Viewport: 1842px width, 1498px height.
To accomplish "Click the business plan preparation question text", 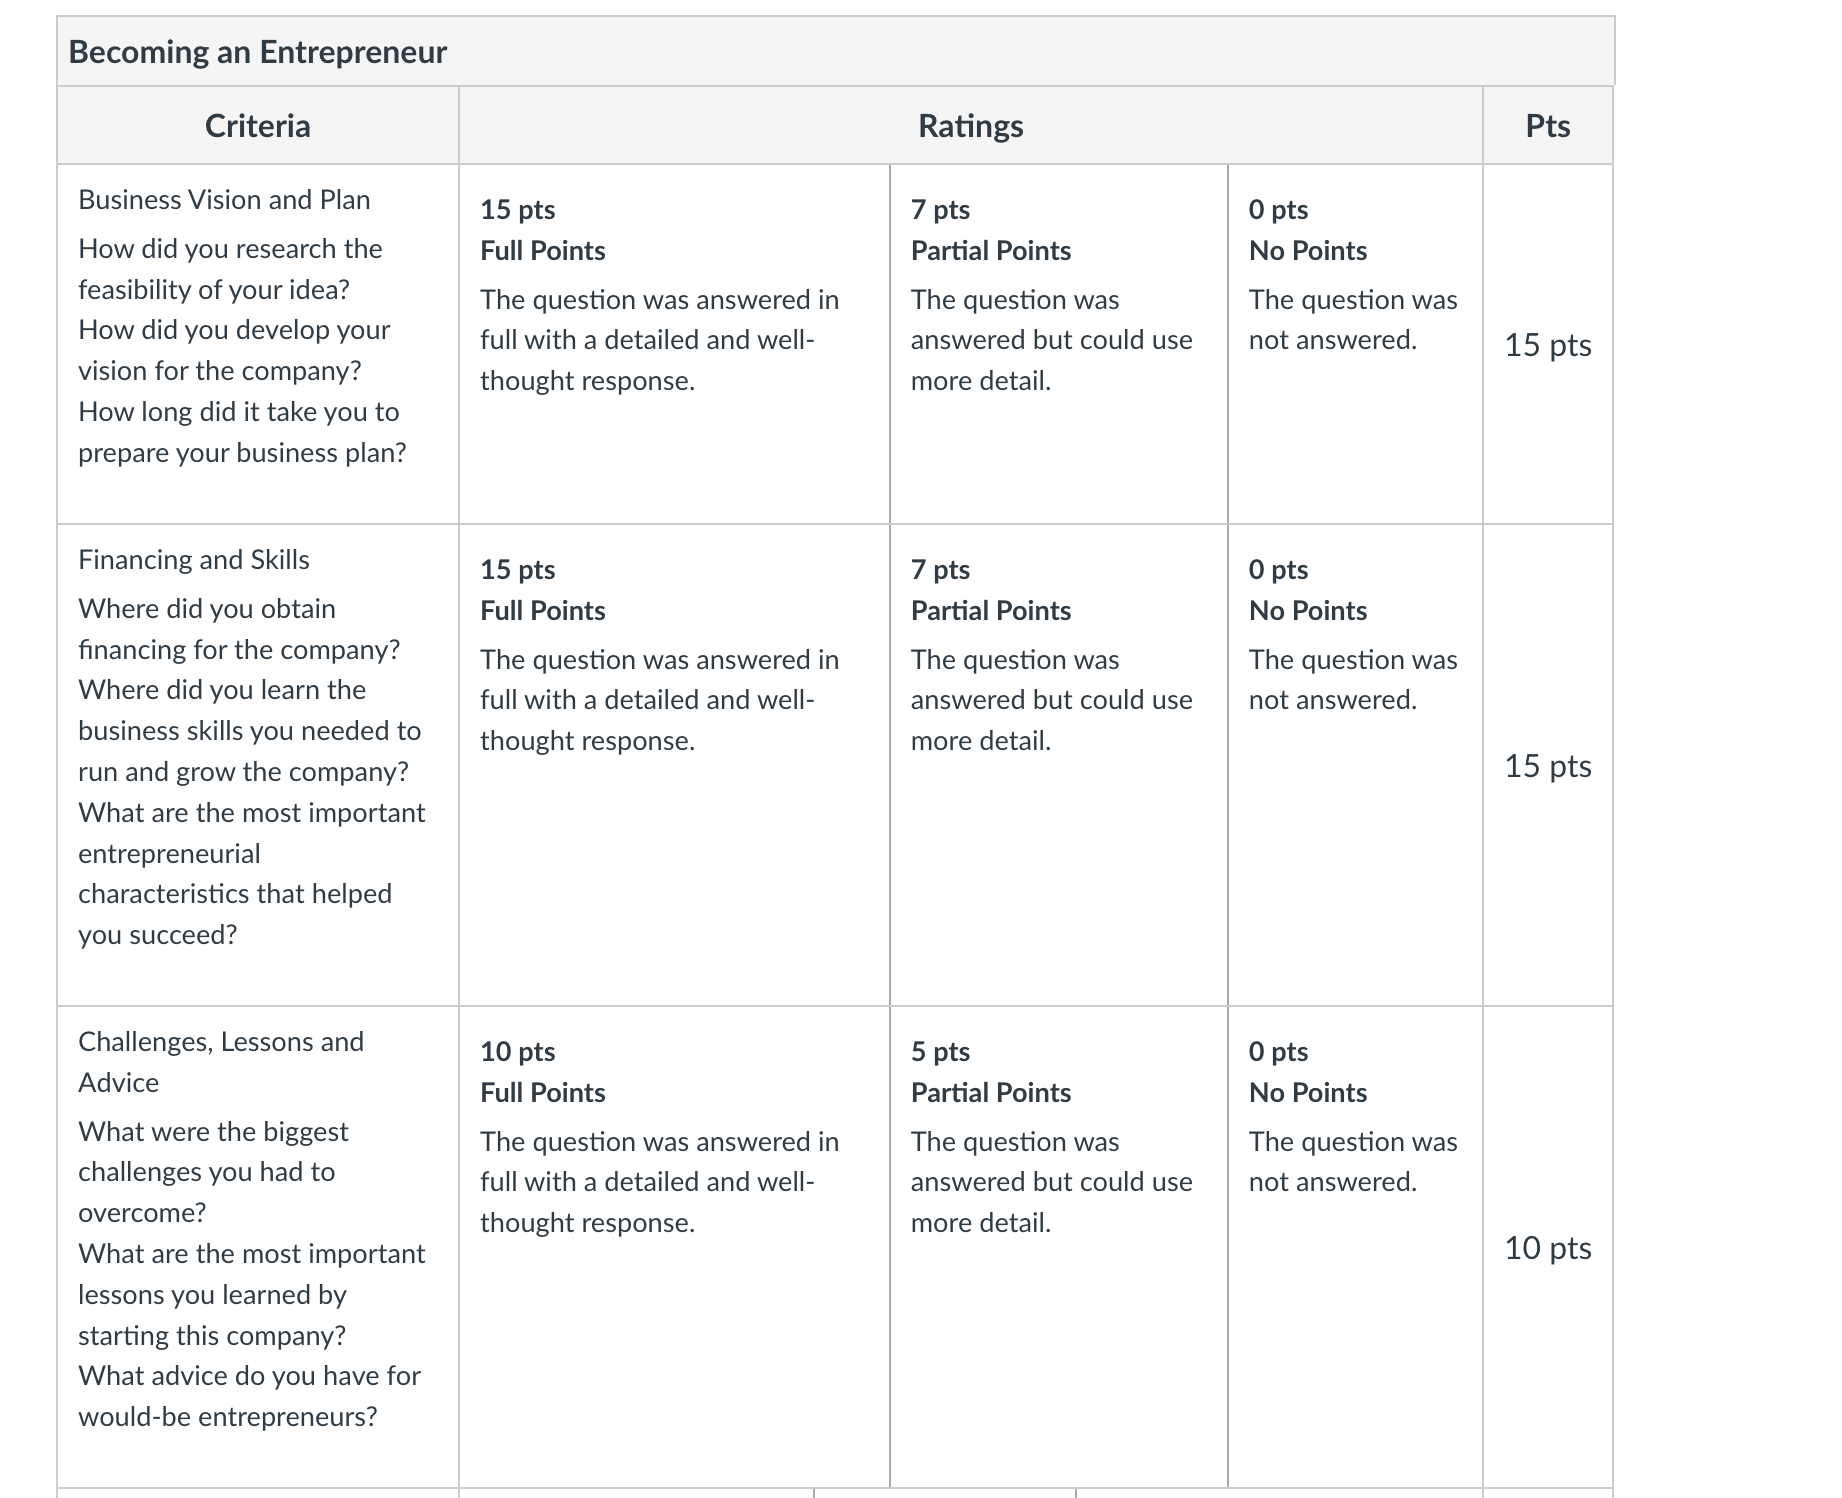I will click(x=242, y=432).
